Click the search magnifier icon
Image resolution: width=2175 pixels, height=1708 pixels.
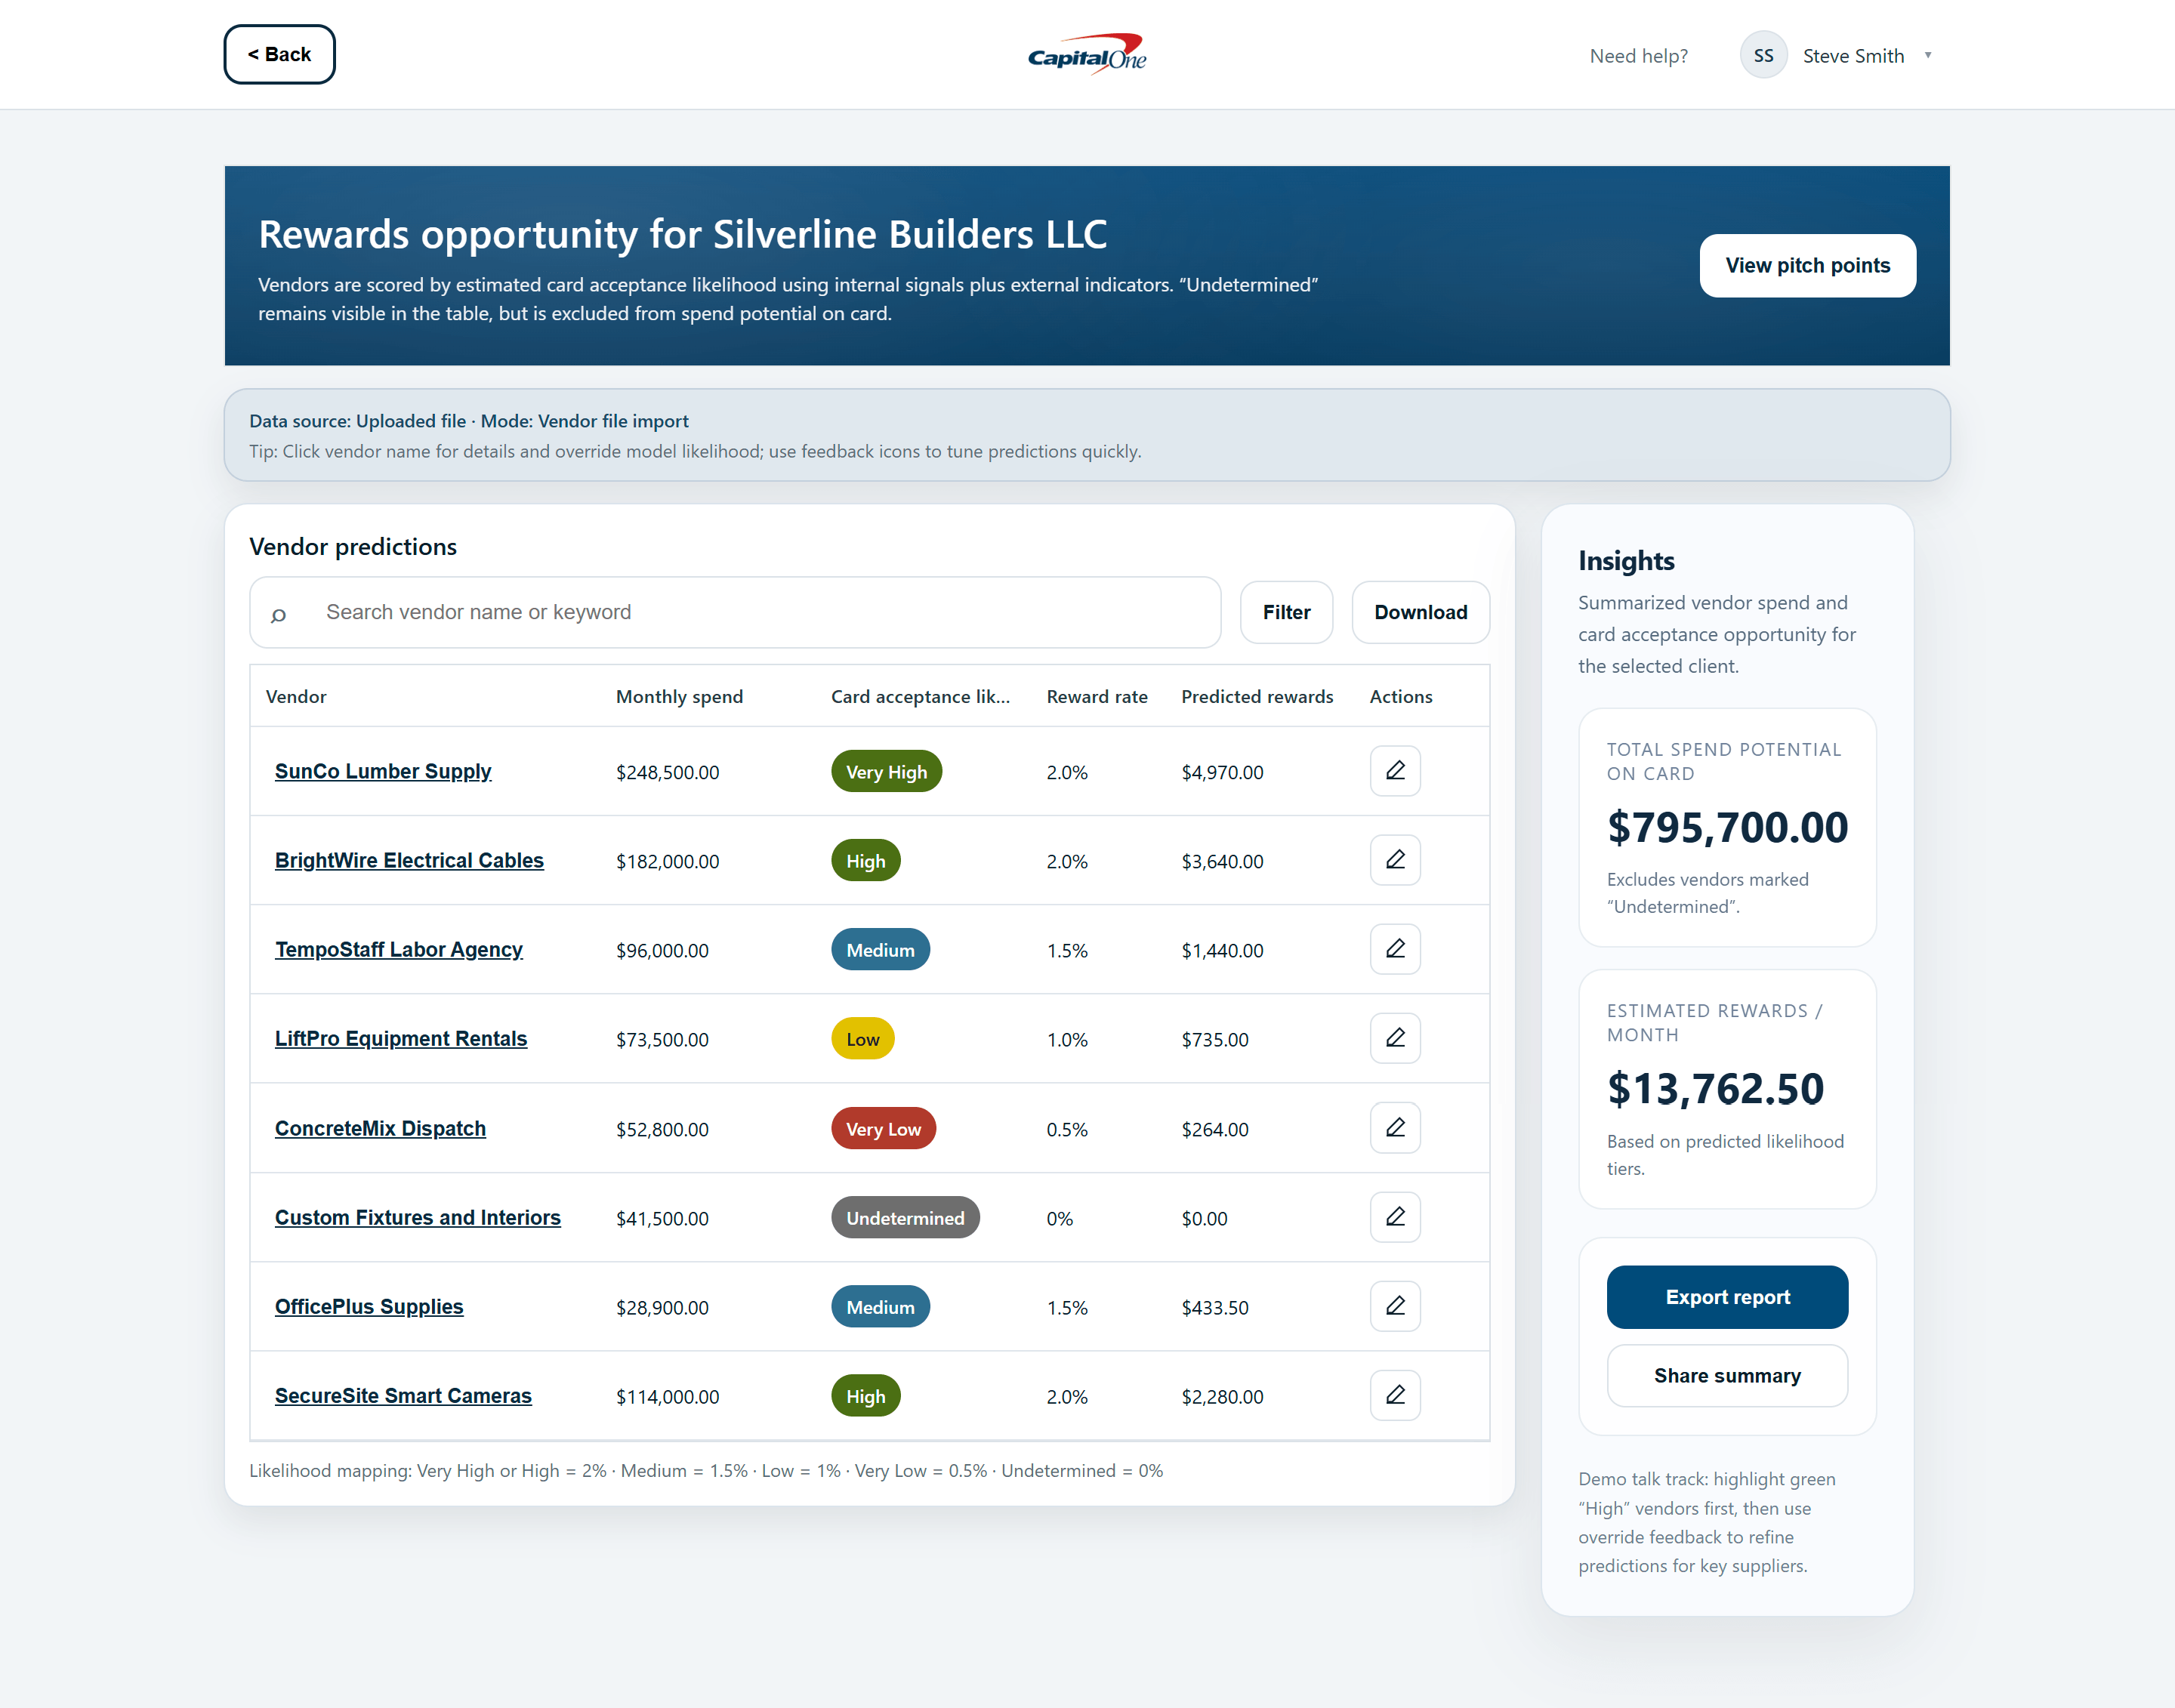point(278,615)
